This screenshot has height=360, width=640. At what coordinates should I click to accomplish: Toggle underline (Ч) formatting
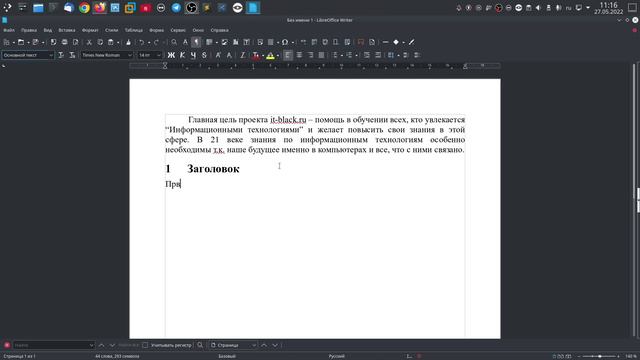(x=193, y=55)
